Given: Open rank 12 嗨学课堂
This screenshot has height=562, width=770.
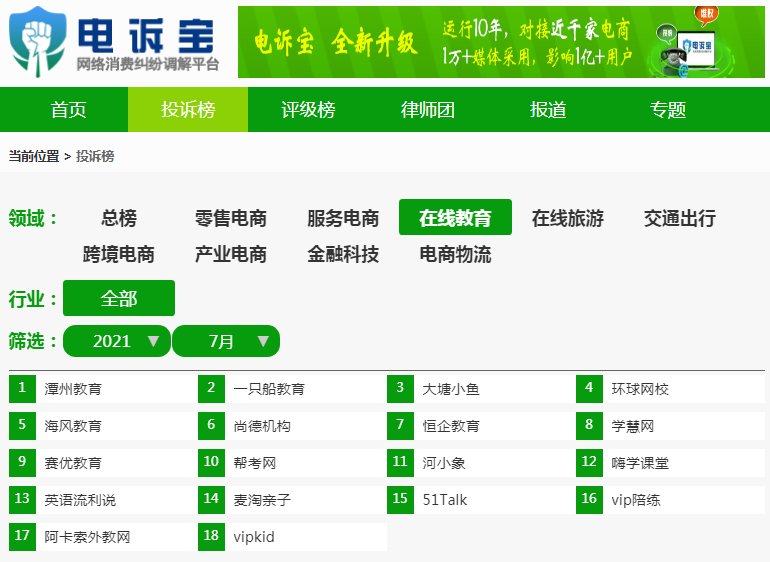Looking at the screenshot, I should click(x=670, y=463).
